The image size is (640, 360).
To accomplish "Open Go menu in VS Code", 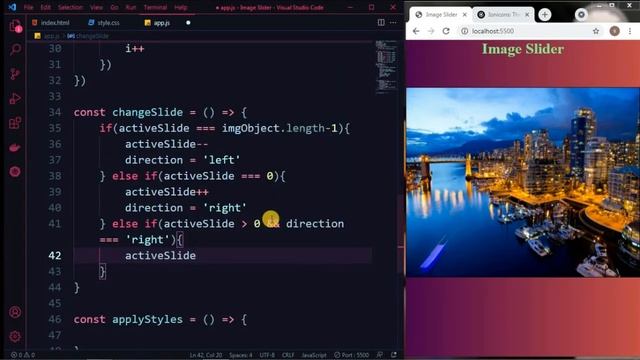I will click(x=114, y=7).
